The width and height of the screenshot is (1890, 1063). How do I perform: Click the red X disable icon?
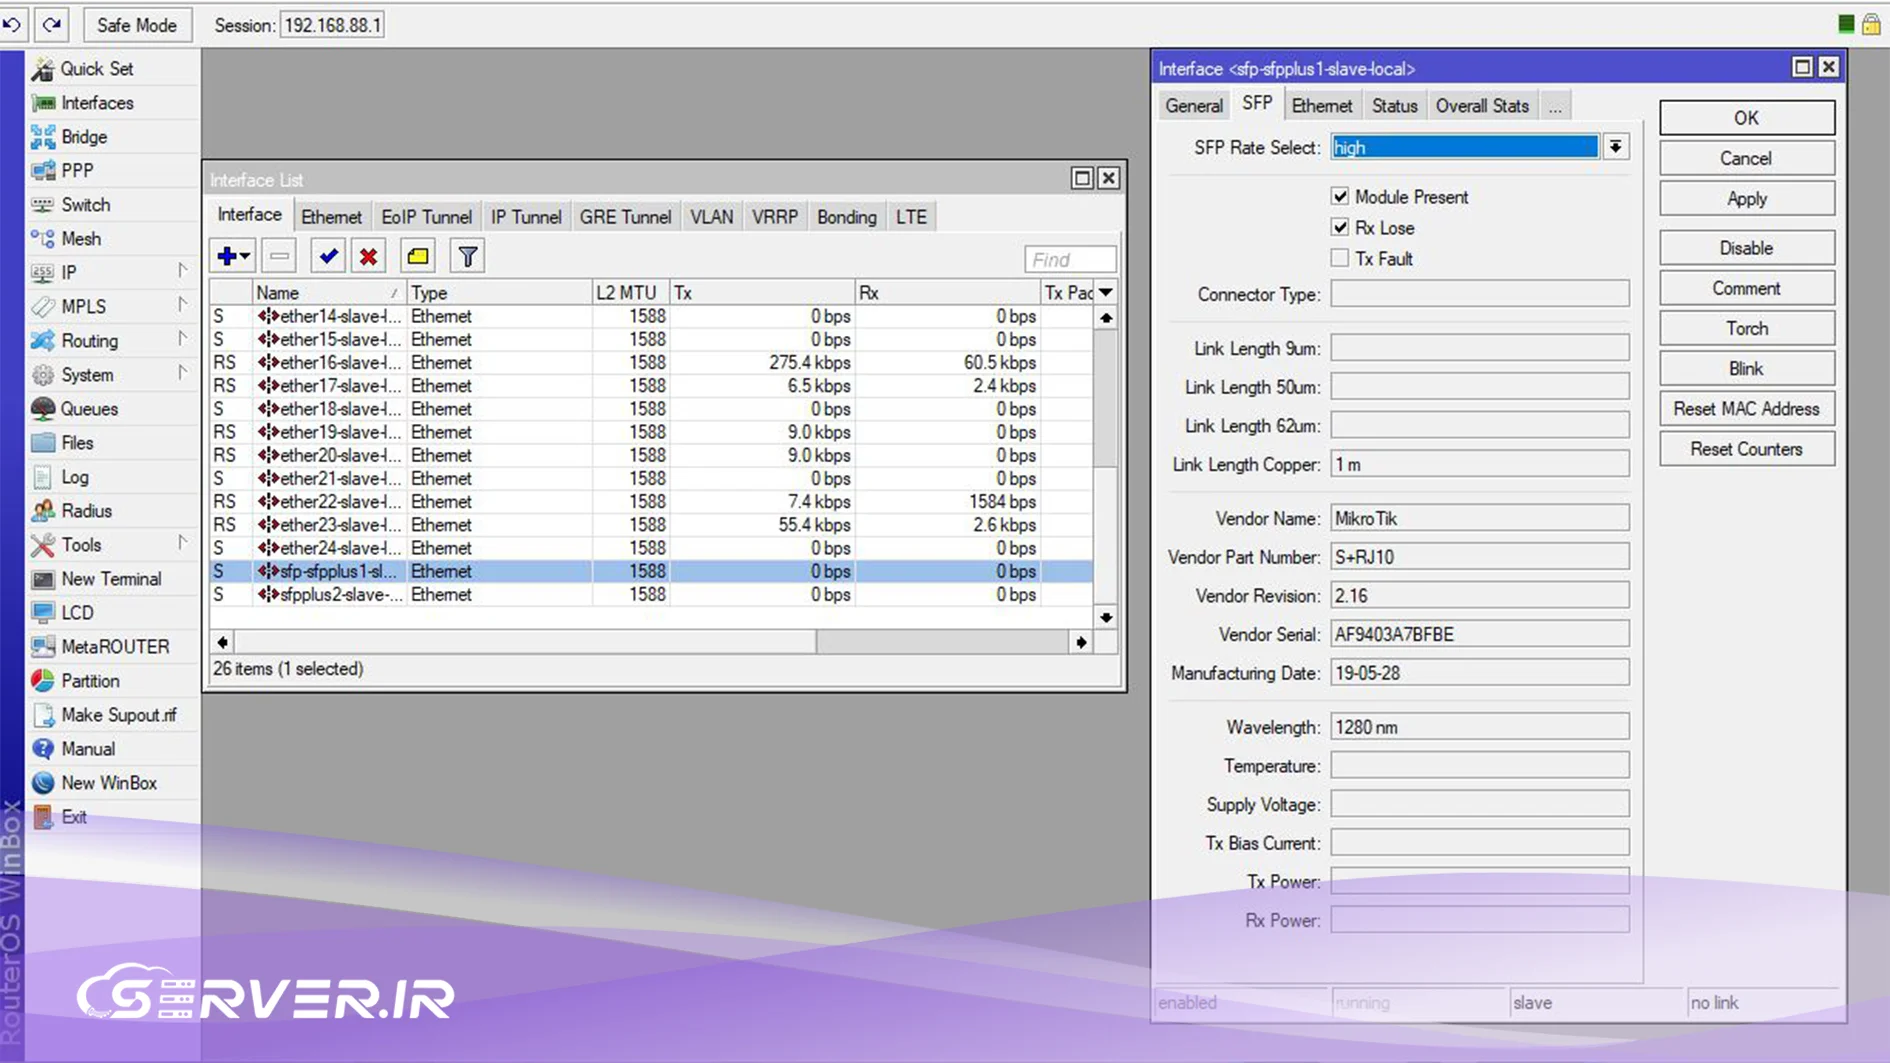pyautogui.click(x=368, y=256)
